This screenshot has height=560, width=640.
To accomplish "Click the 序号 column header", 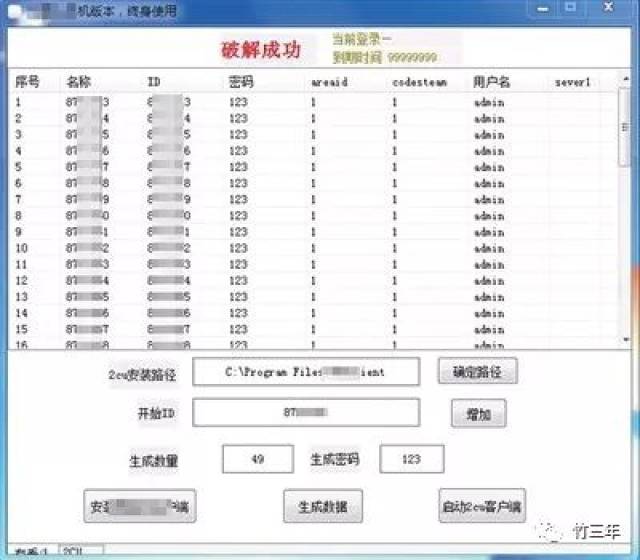I will coord(28,82).
